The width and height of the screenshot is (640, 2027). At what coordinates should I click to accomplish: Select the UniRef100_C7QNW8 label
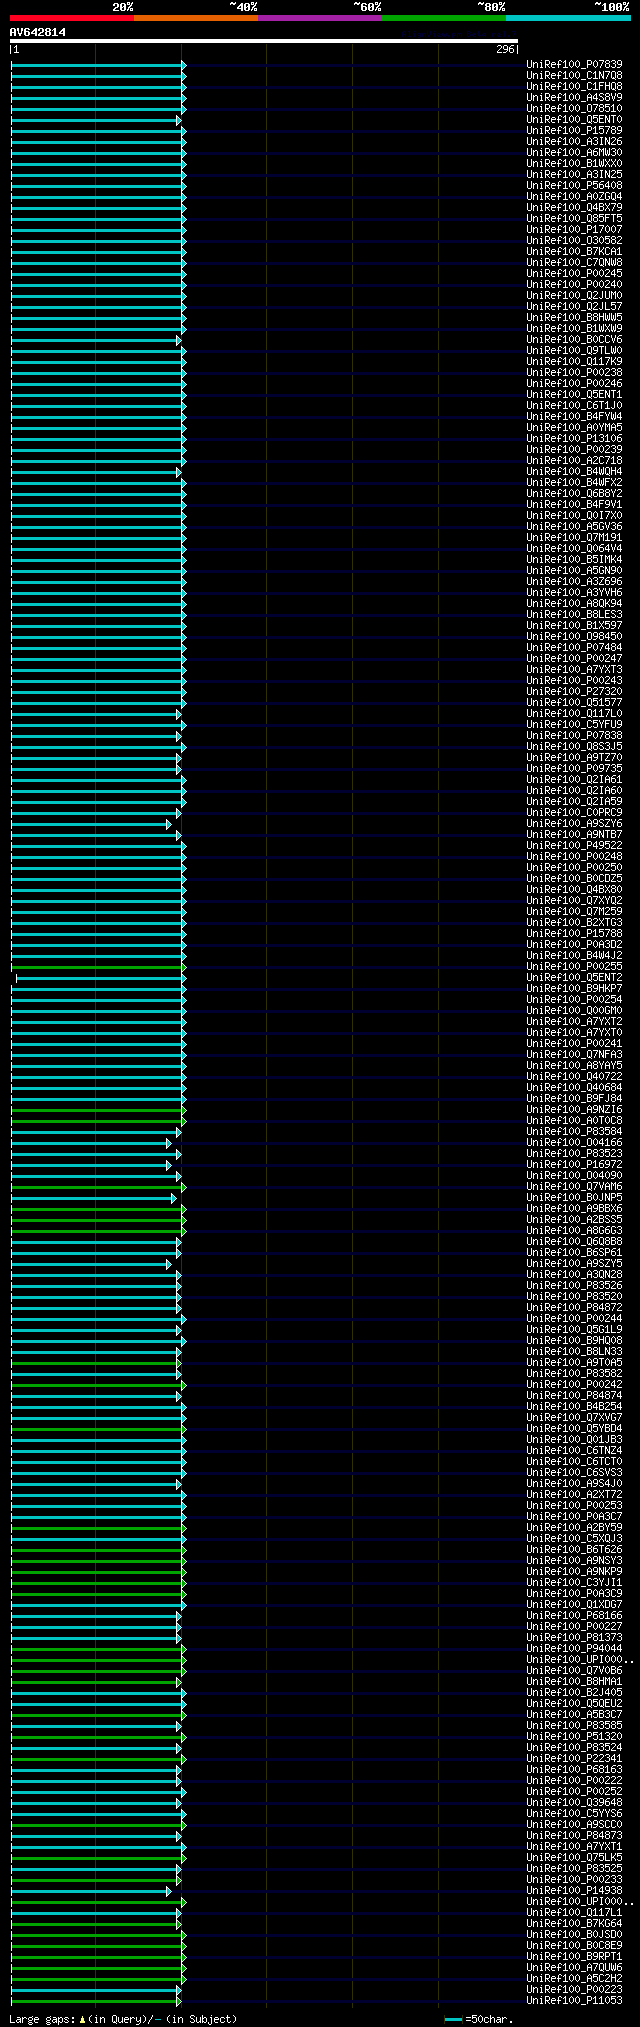pos(574,262)
